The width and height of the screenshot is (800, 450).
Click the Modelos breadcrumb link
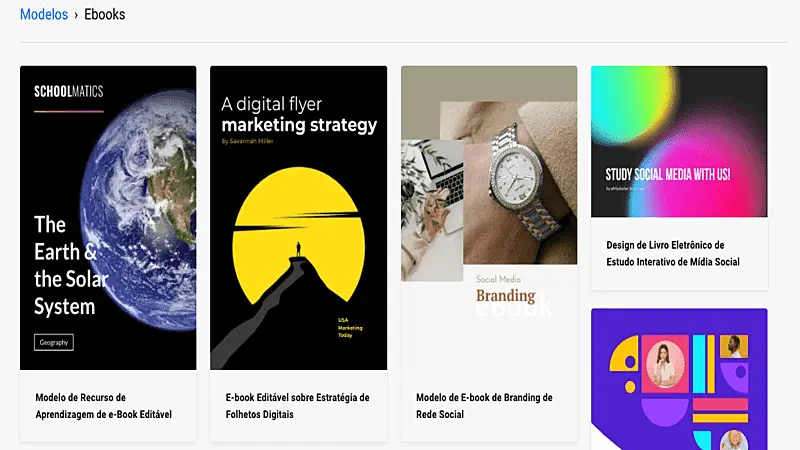tap(44, 15)
